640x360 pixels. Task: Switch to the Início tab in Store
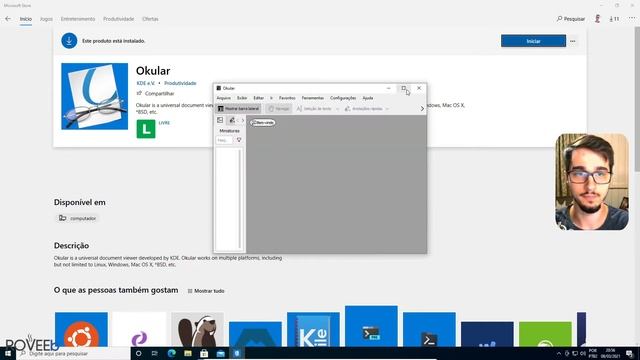pos(26,19)
